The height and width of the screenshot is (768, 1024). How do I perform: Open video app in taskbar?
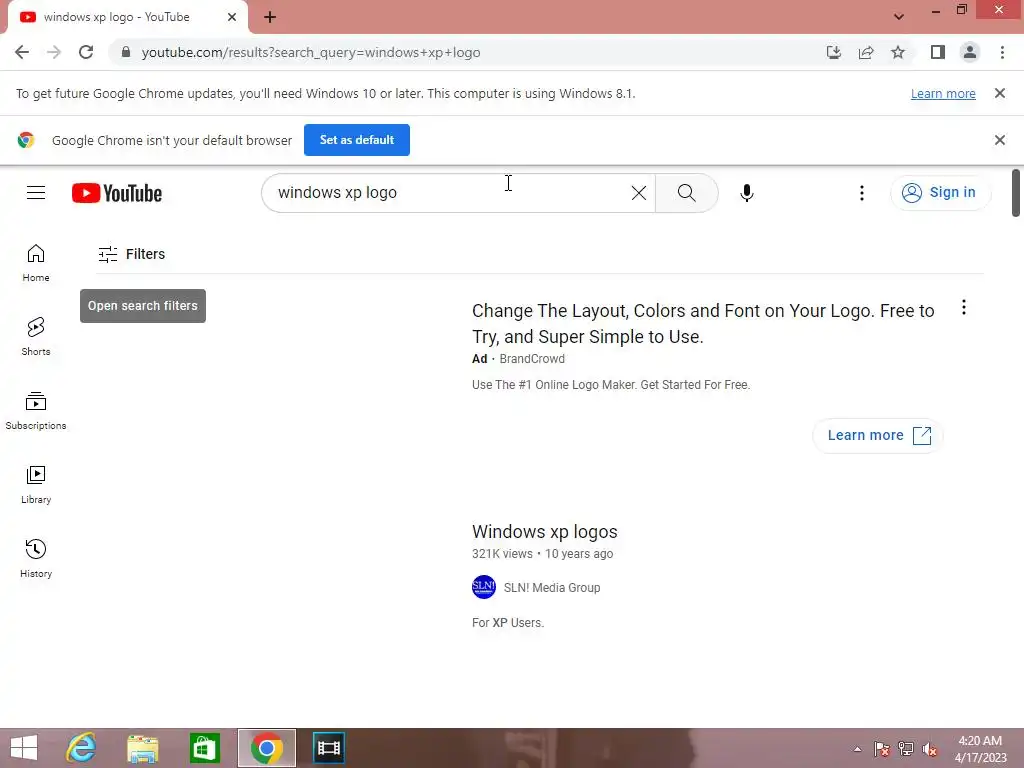[328, 748]
